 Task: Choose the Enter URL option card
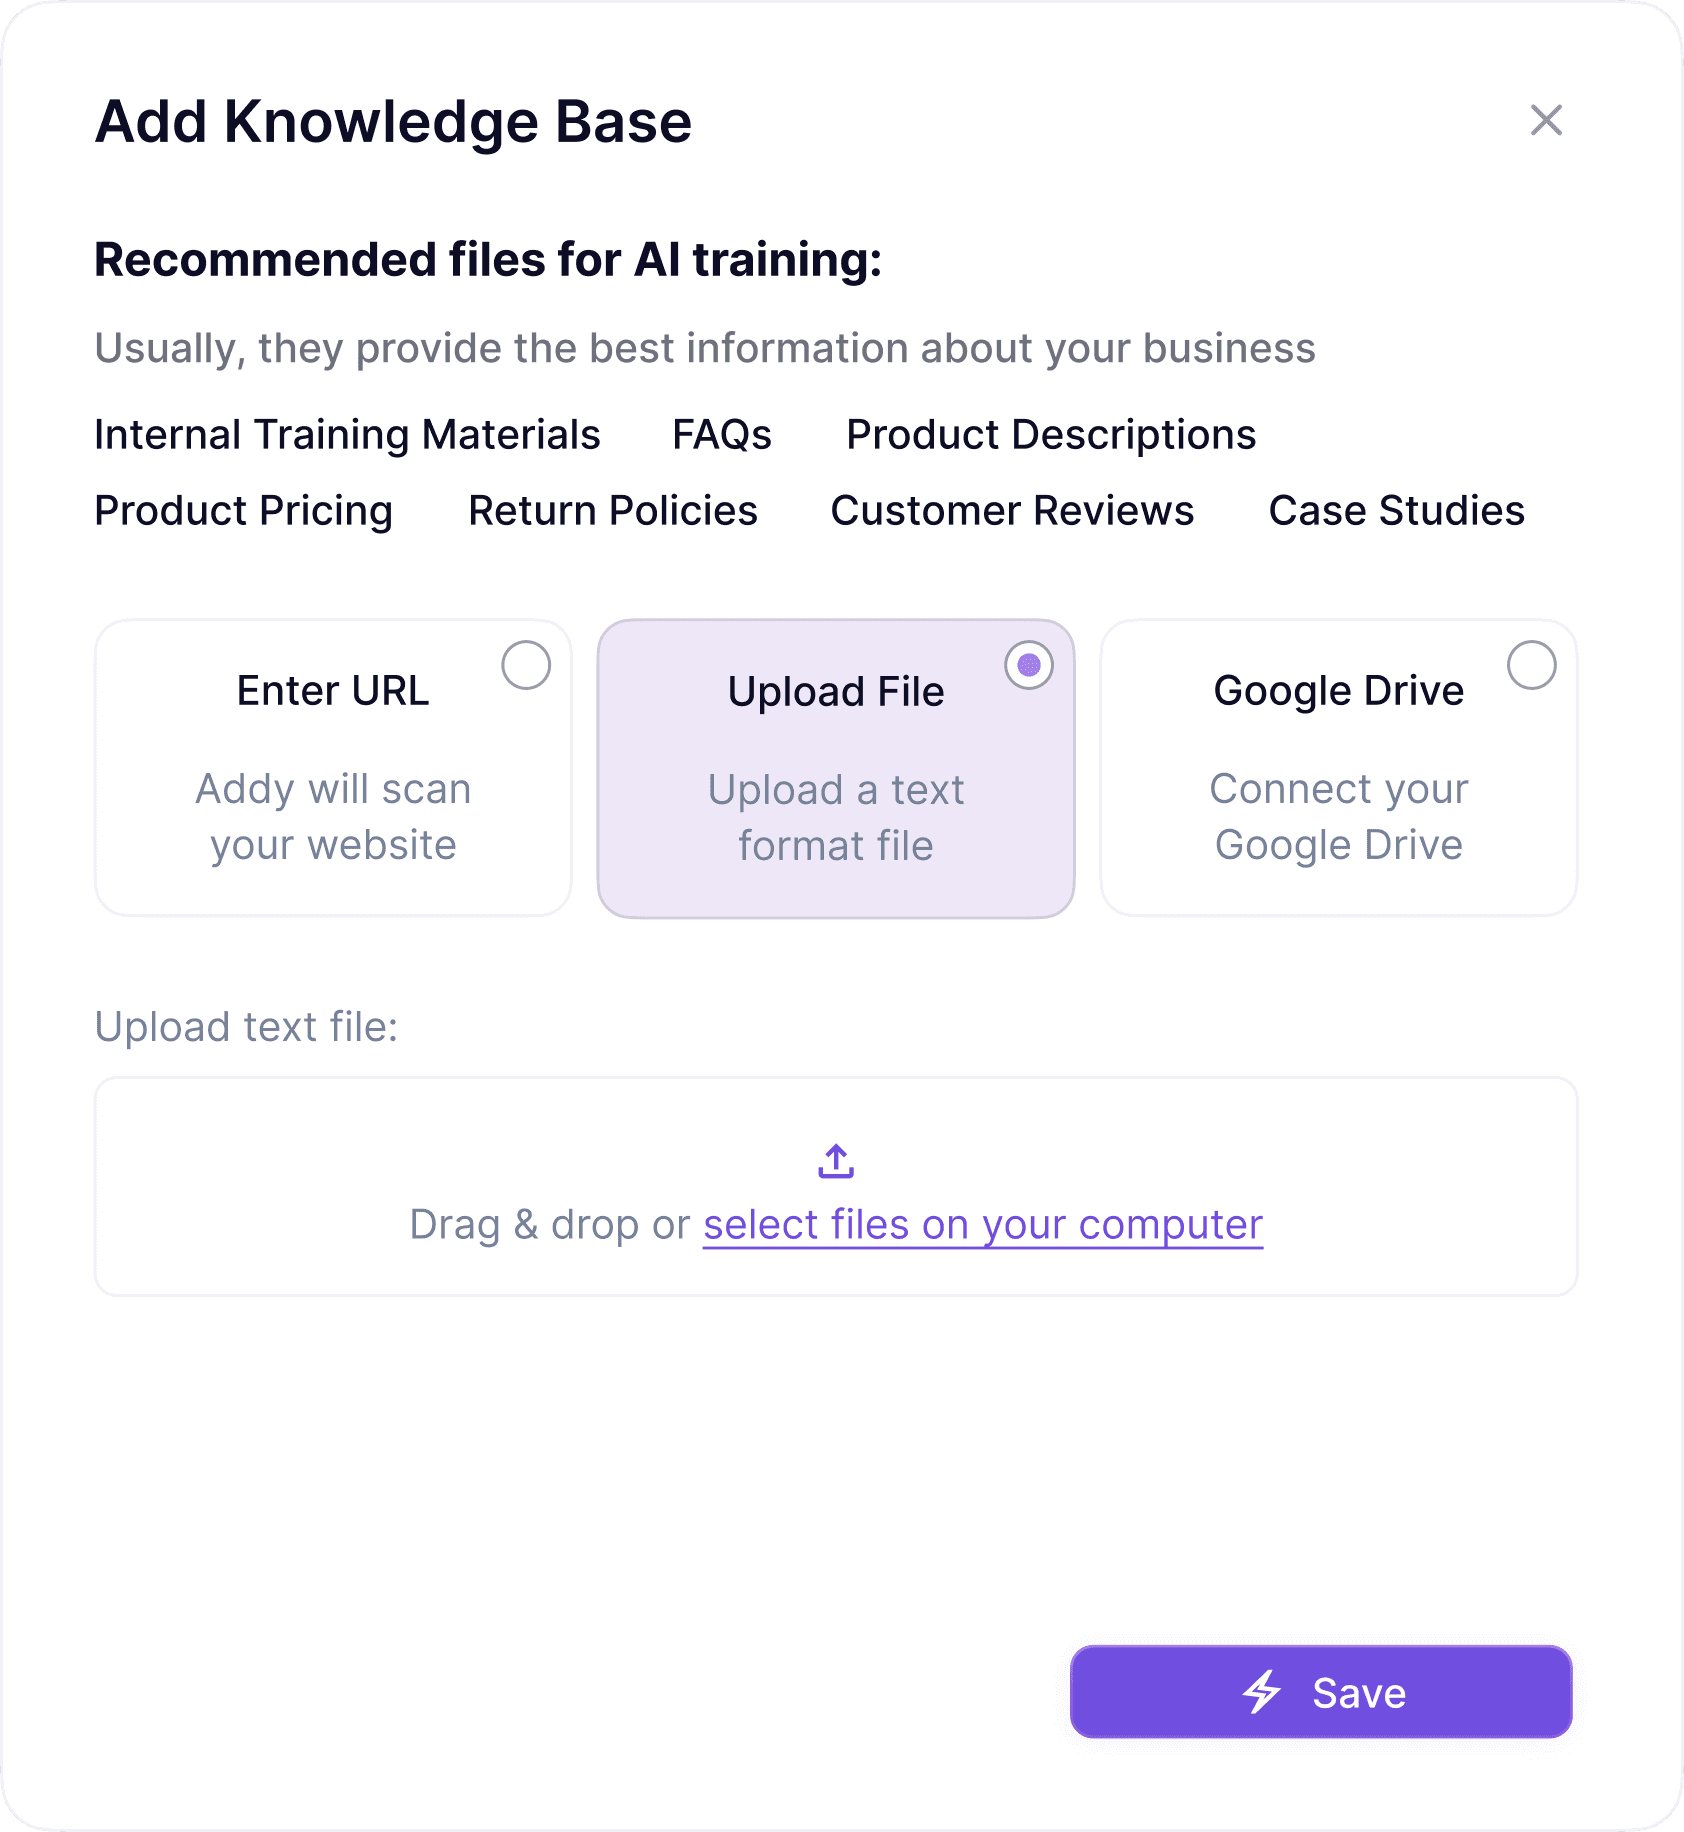pos(333,768)
